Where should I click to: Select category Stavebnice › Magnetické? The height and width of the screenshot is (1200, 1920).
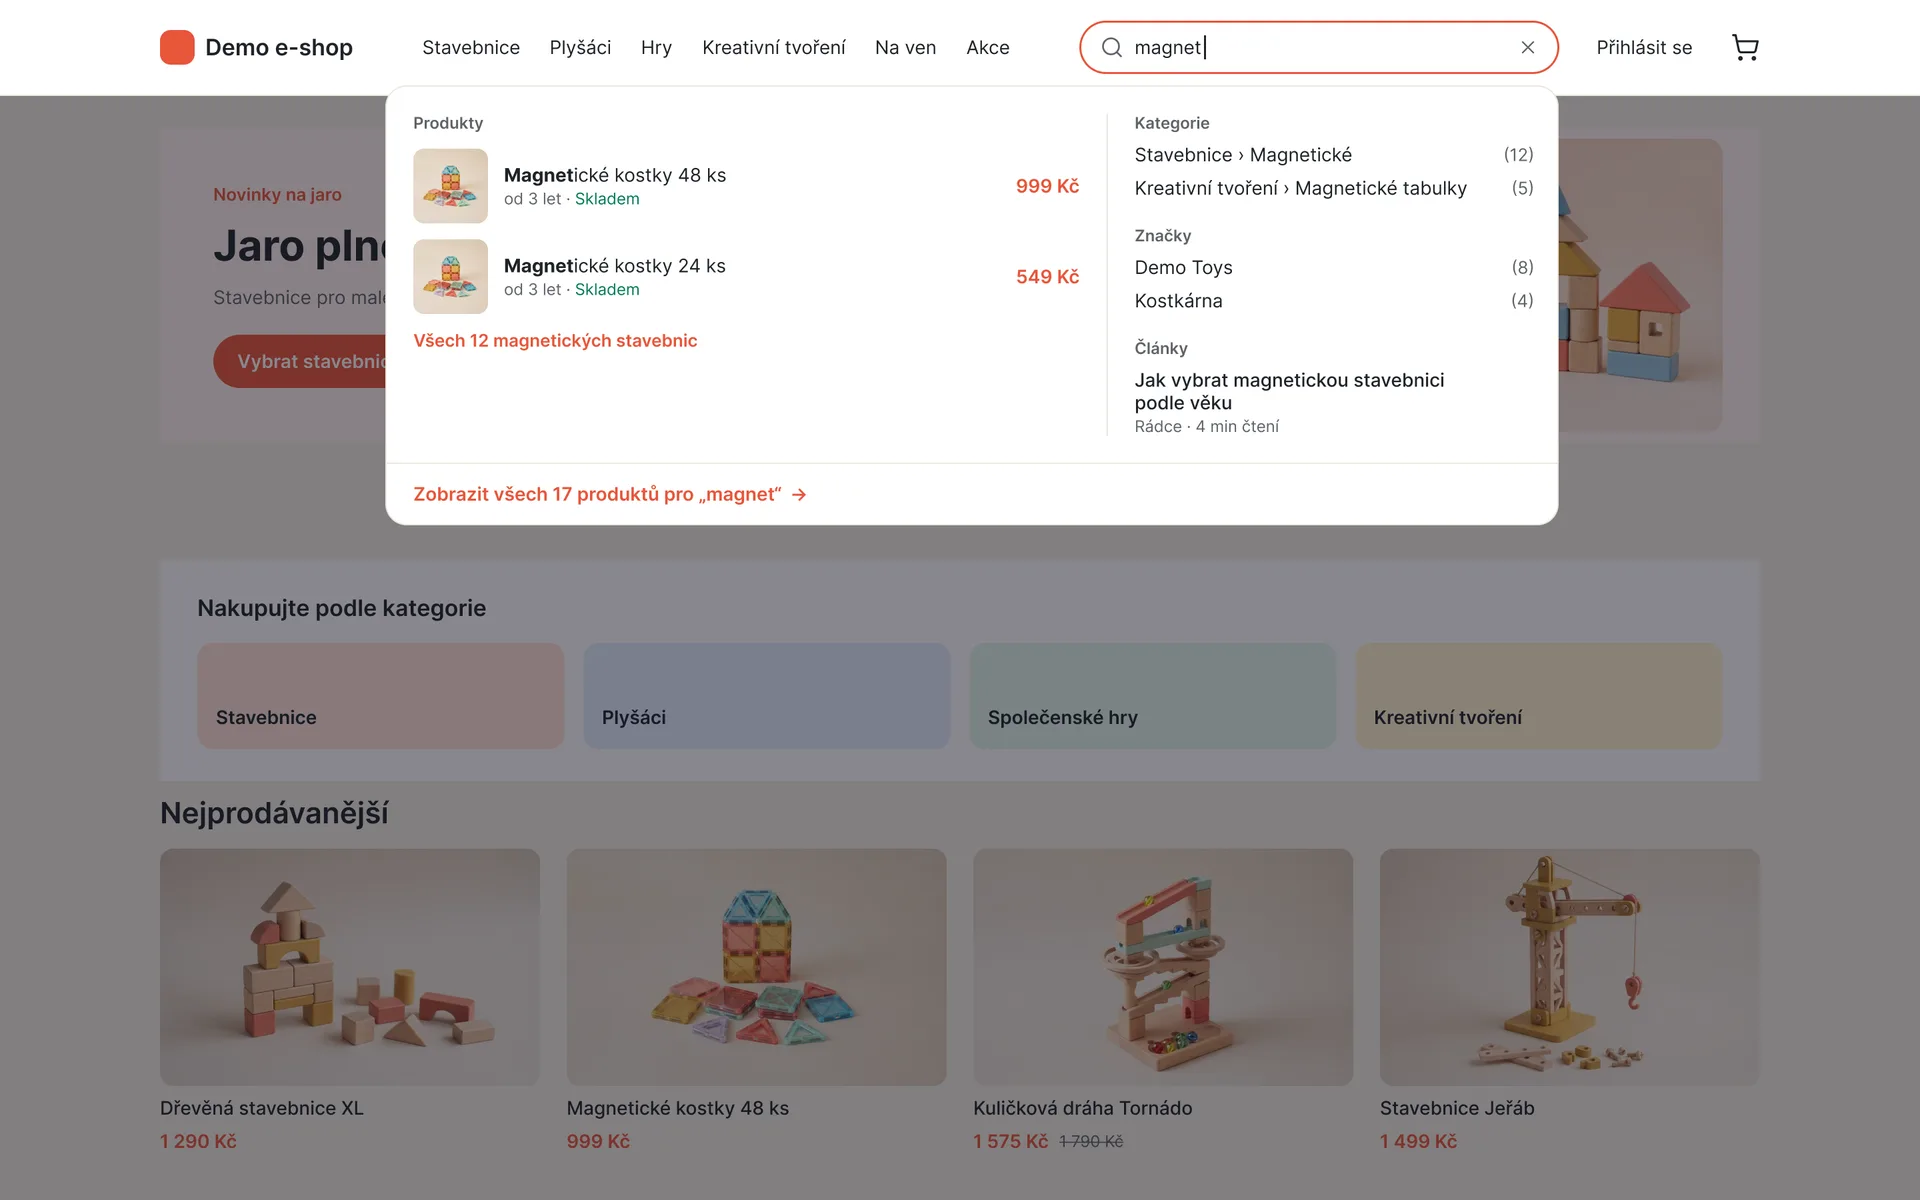[1334, 155]
